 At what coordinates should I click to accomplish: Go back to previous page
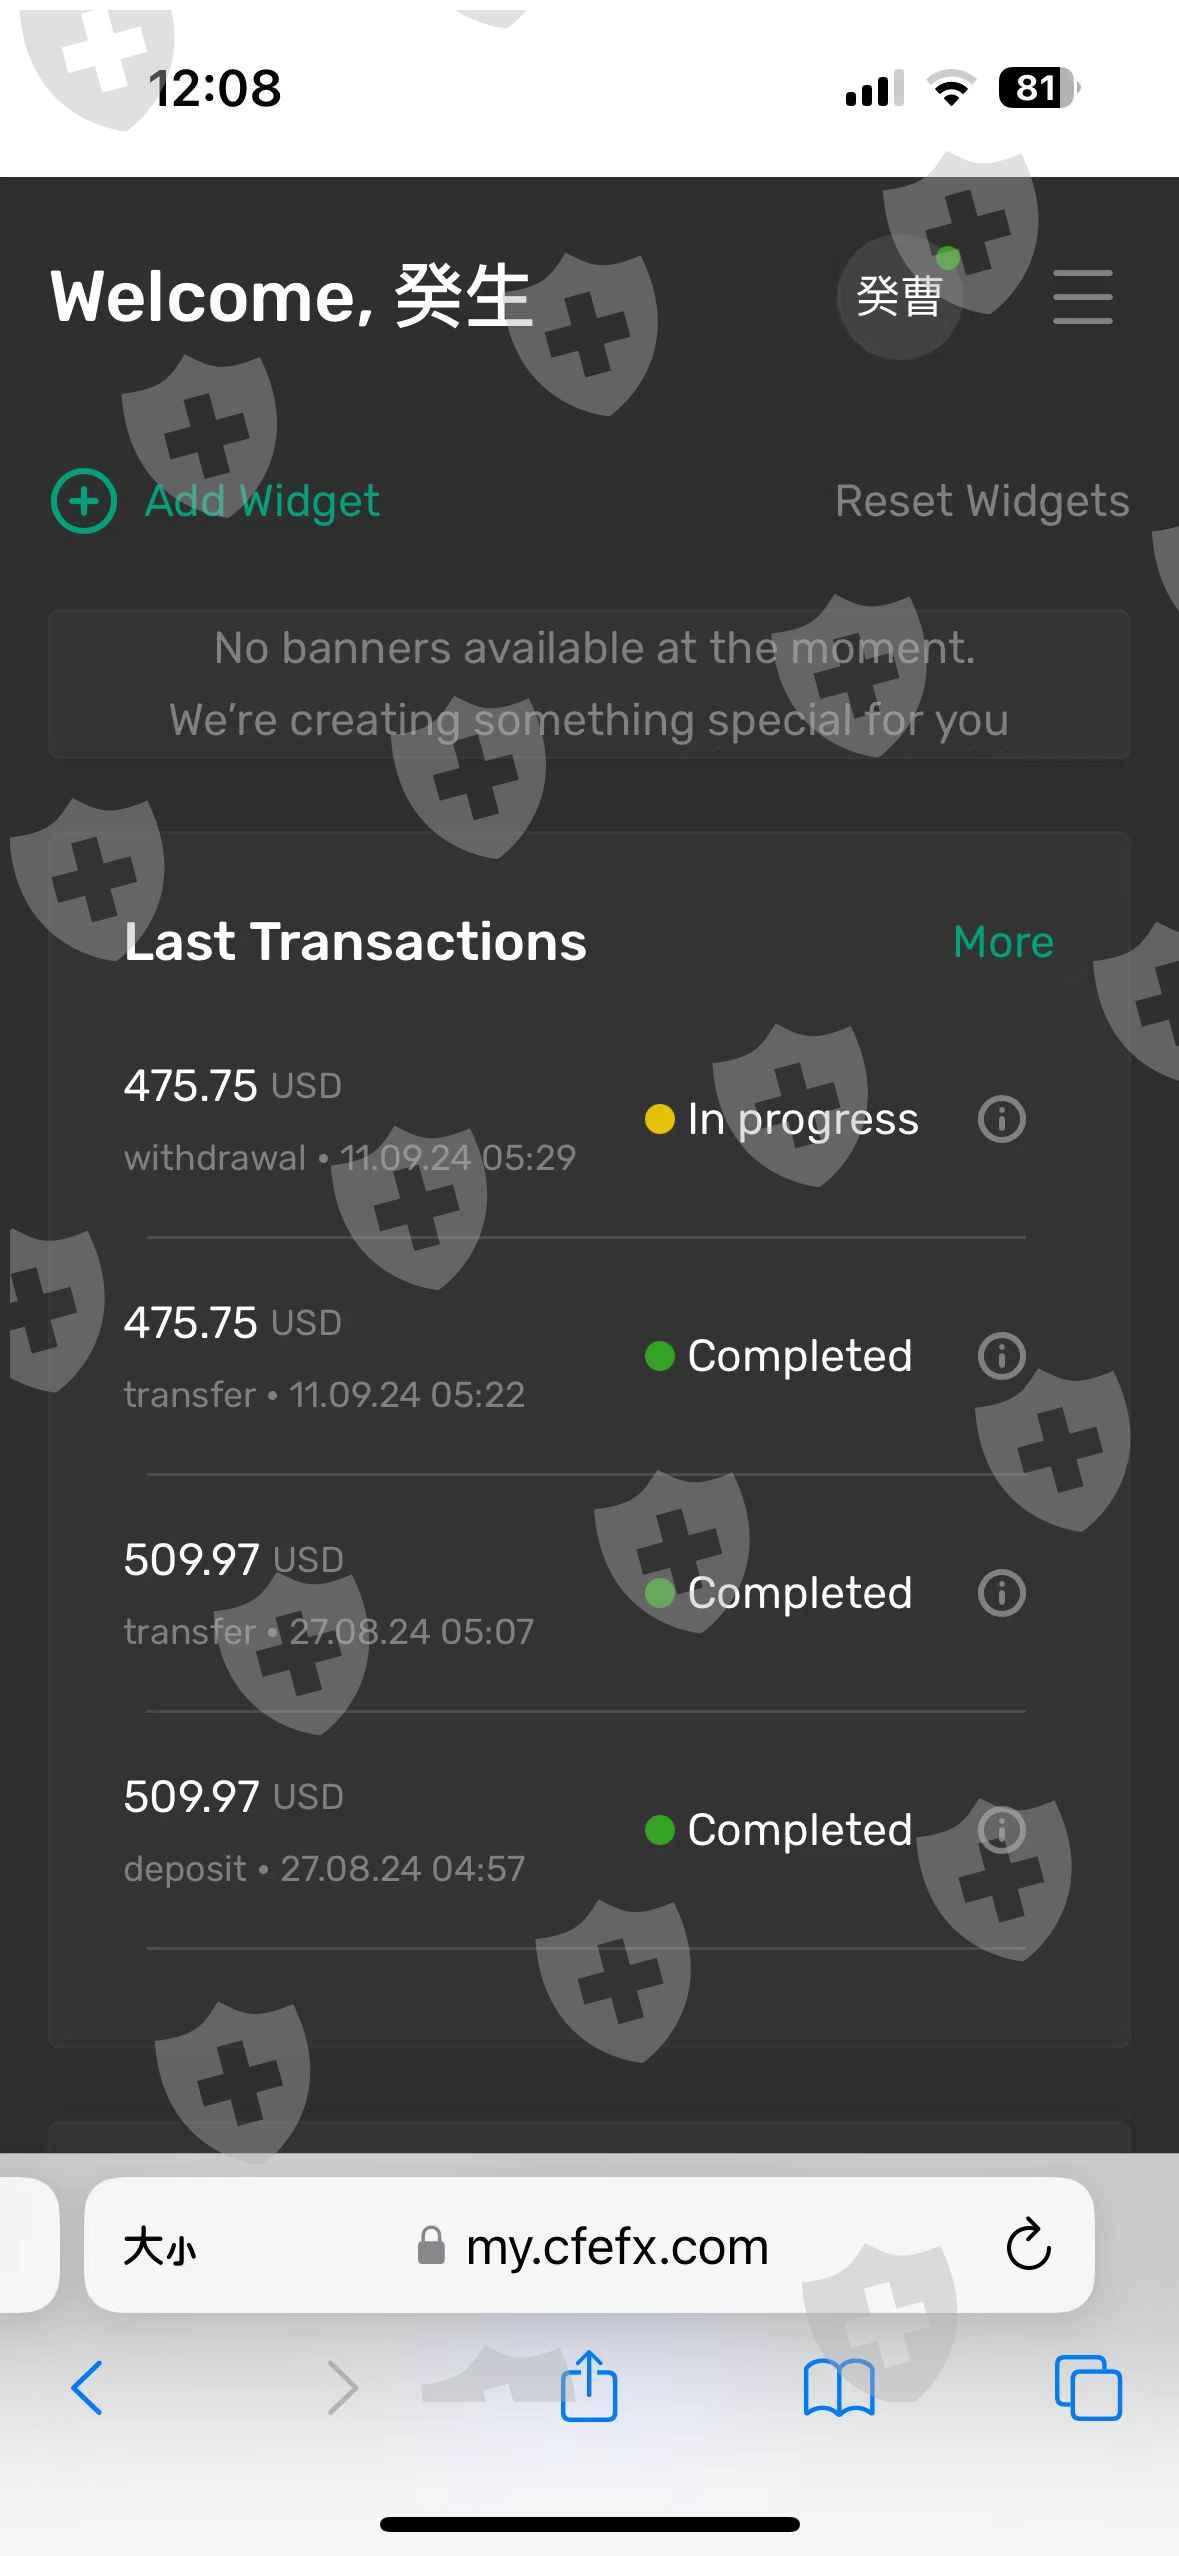click(x=87, y=2388)
